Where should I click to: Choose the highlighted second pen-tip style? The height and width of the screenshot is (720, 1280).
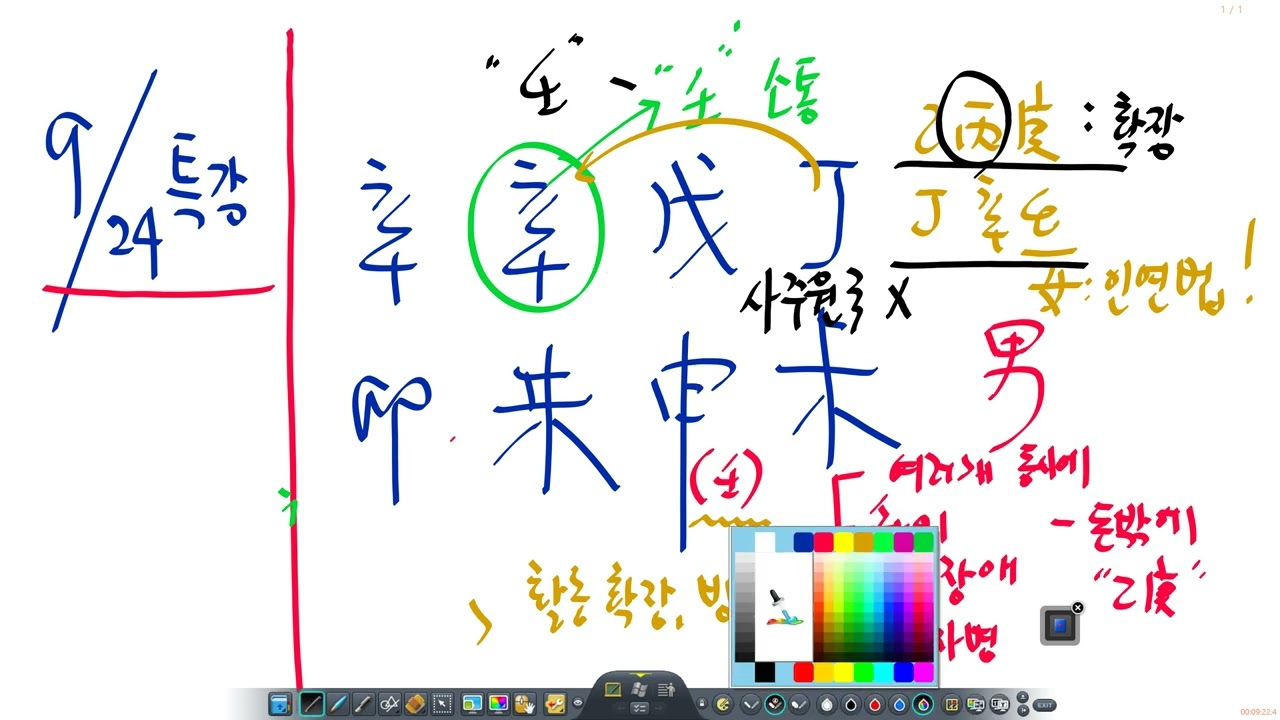click(775, 705)
